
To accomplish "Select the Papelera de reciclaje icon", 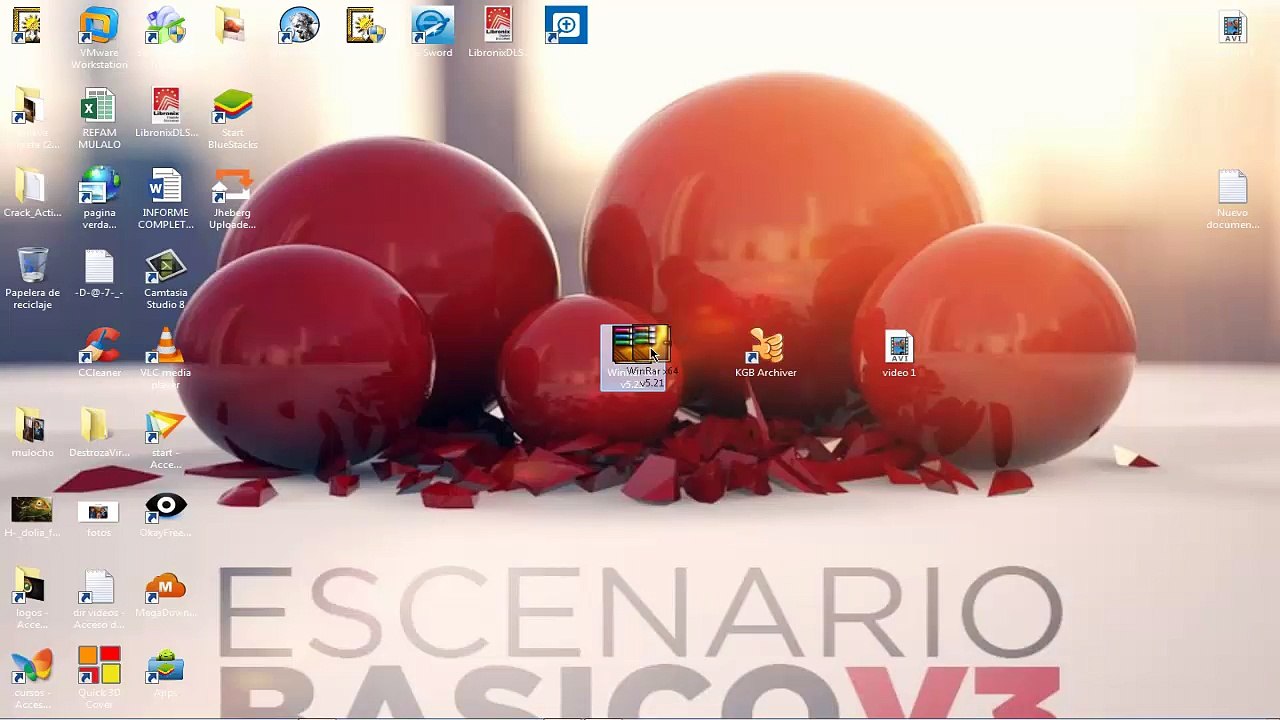I will [x=32, y=279].
